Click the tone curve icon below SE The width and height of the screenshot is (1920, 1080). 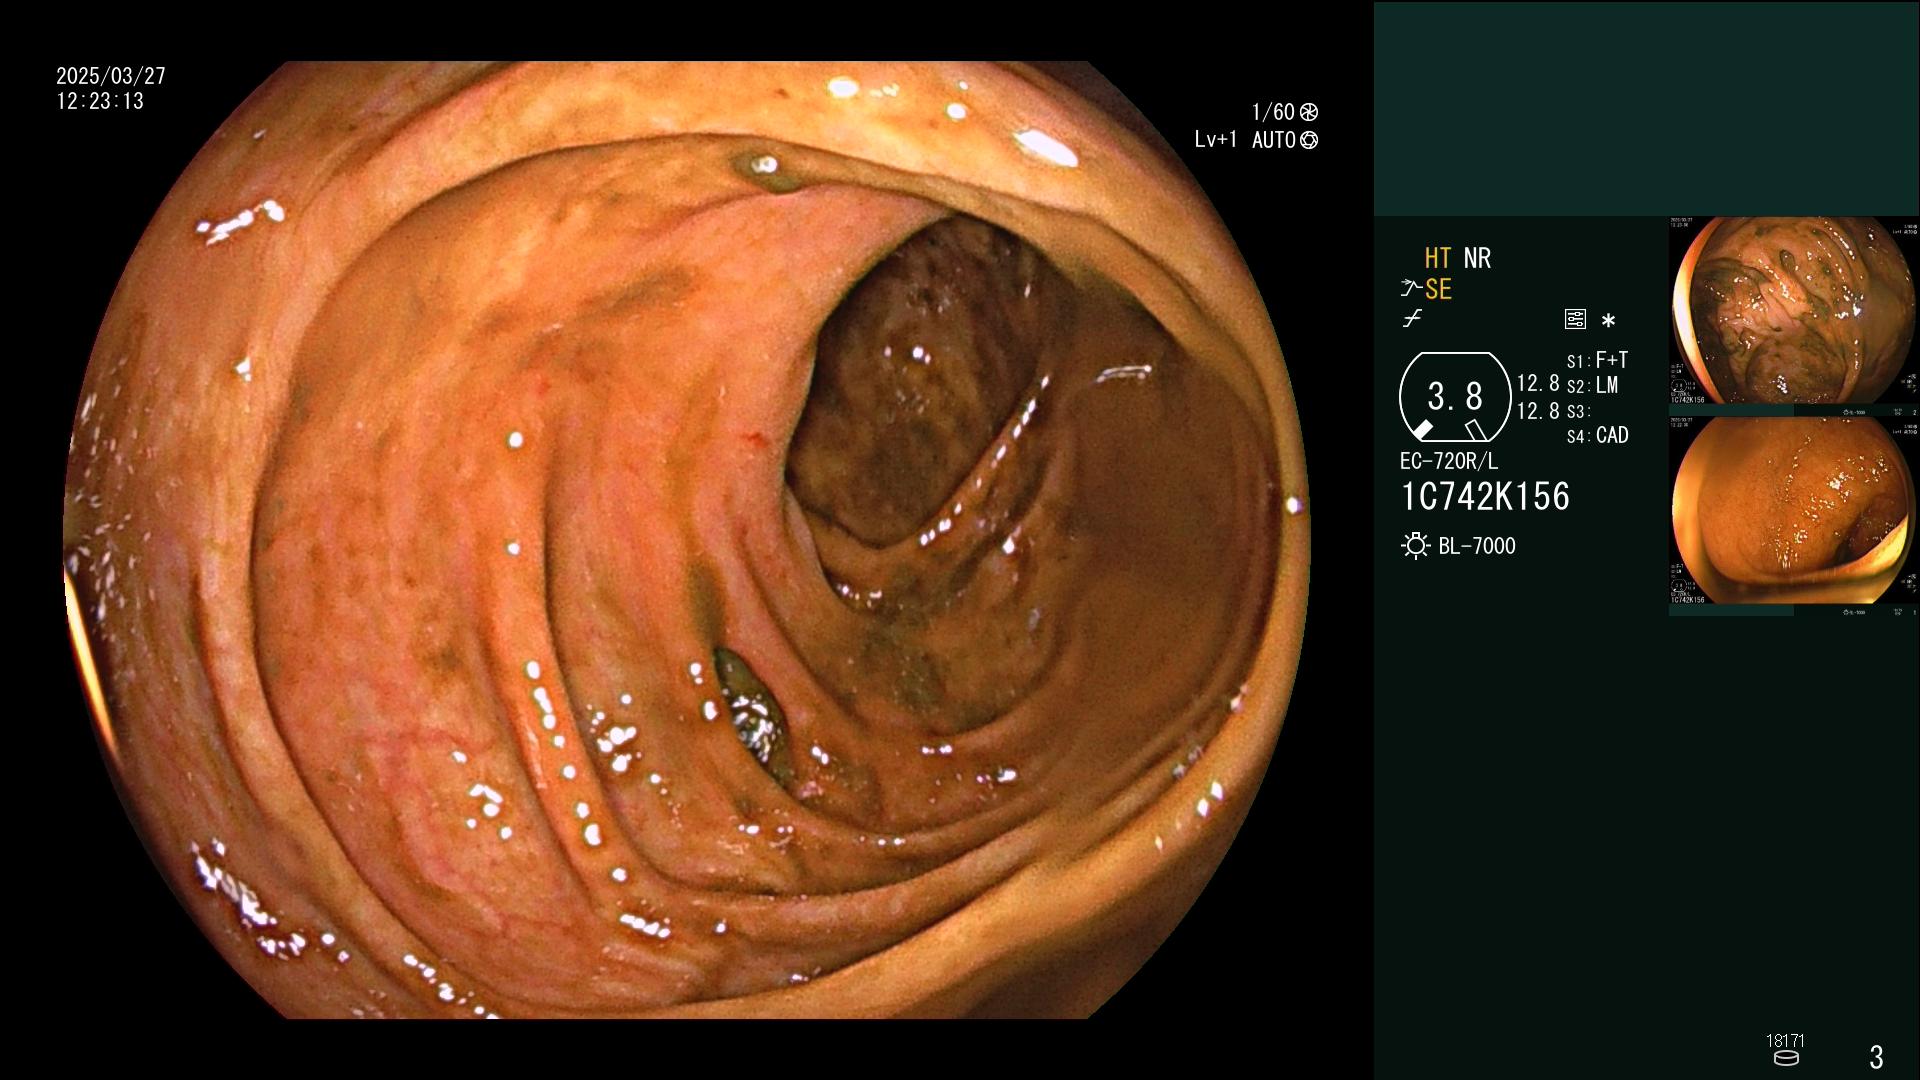(1412, 320)
